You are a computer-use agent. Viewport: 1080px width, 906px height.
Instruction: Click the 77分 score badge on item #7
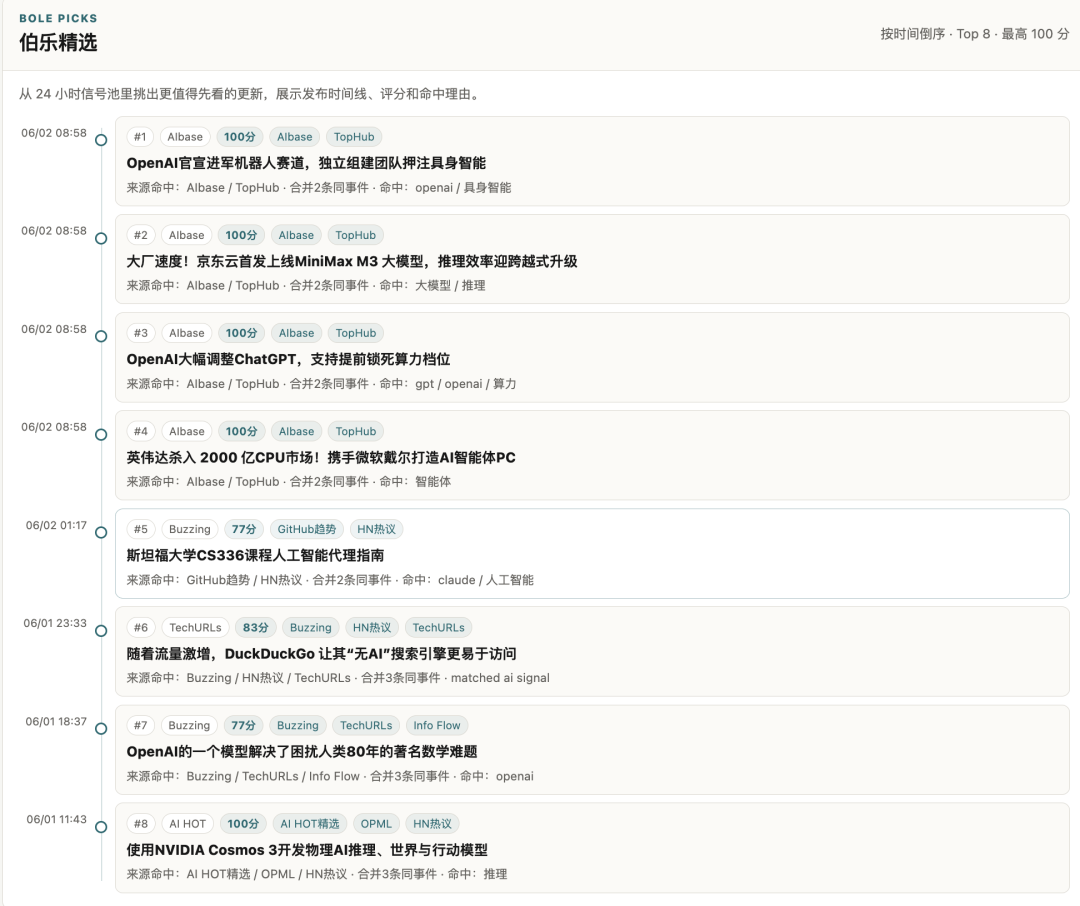243,725
